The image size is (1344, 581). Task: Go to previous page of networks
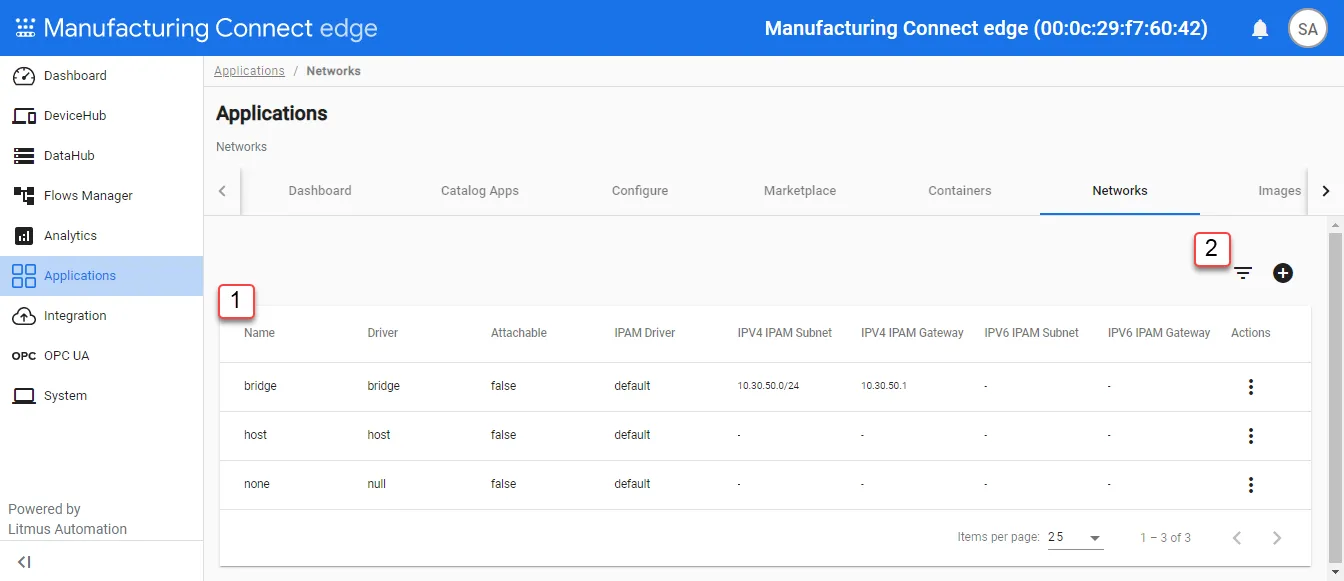(x=1237, y=538)
